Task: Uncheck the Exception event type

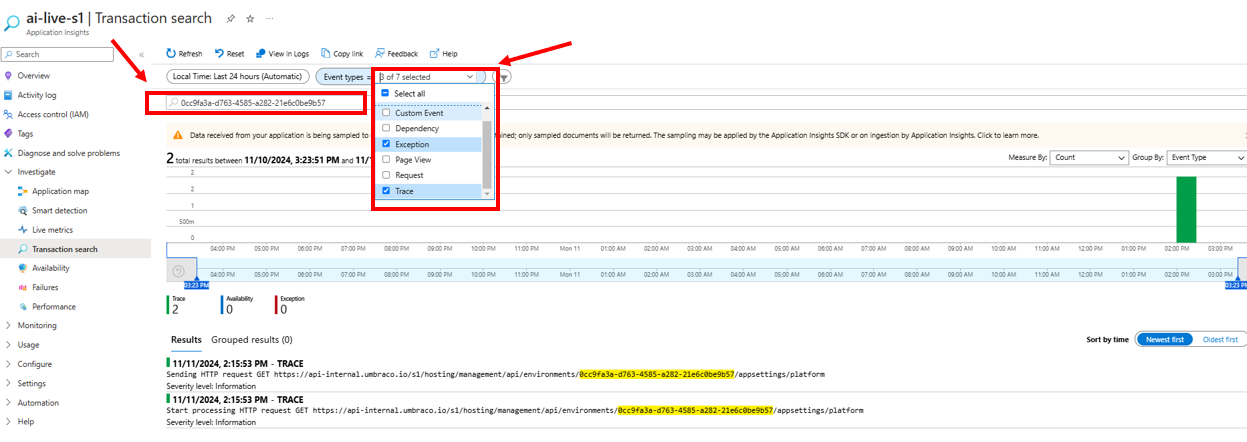Action: pos(386,144)
